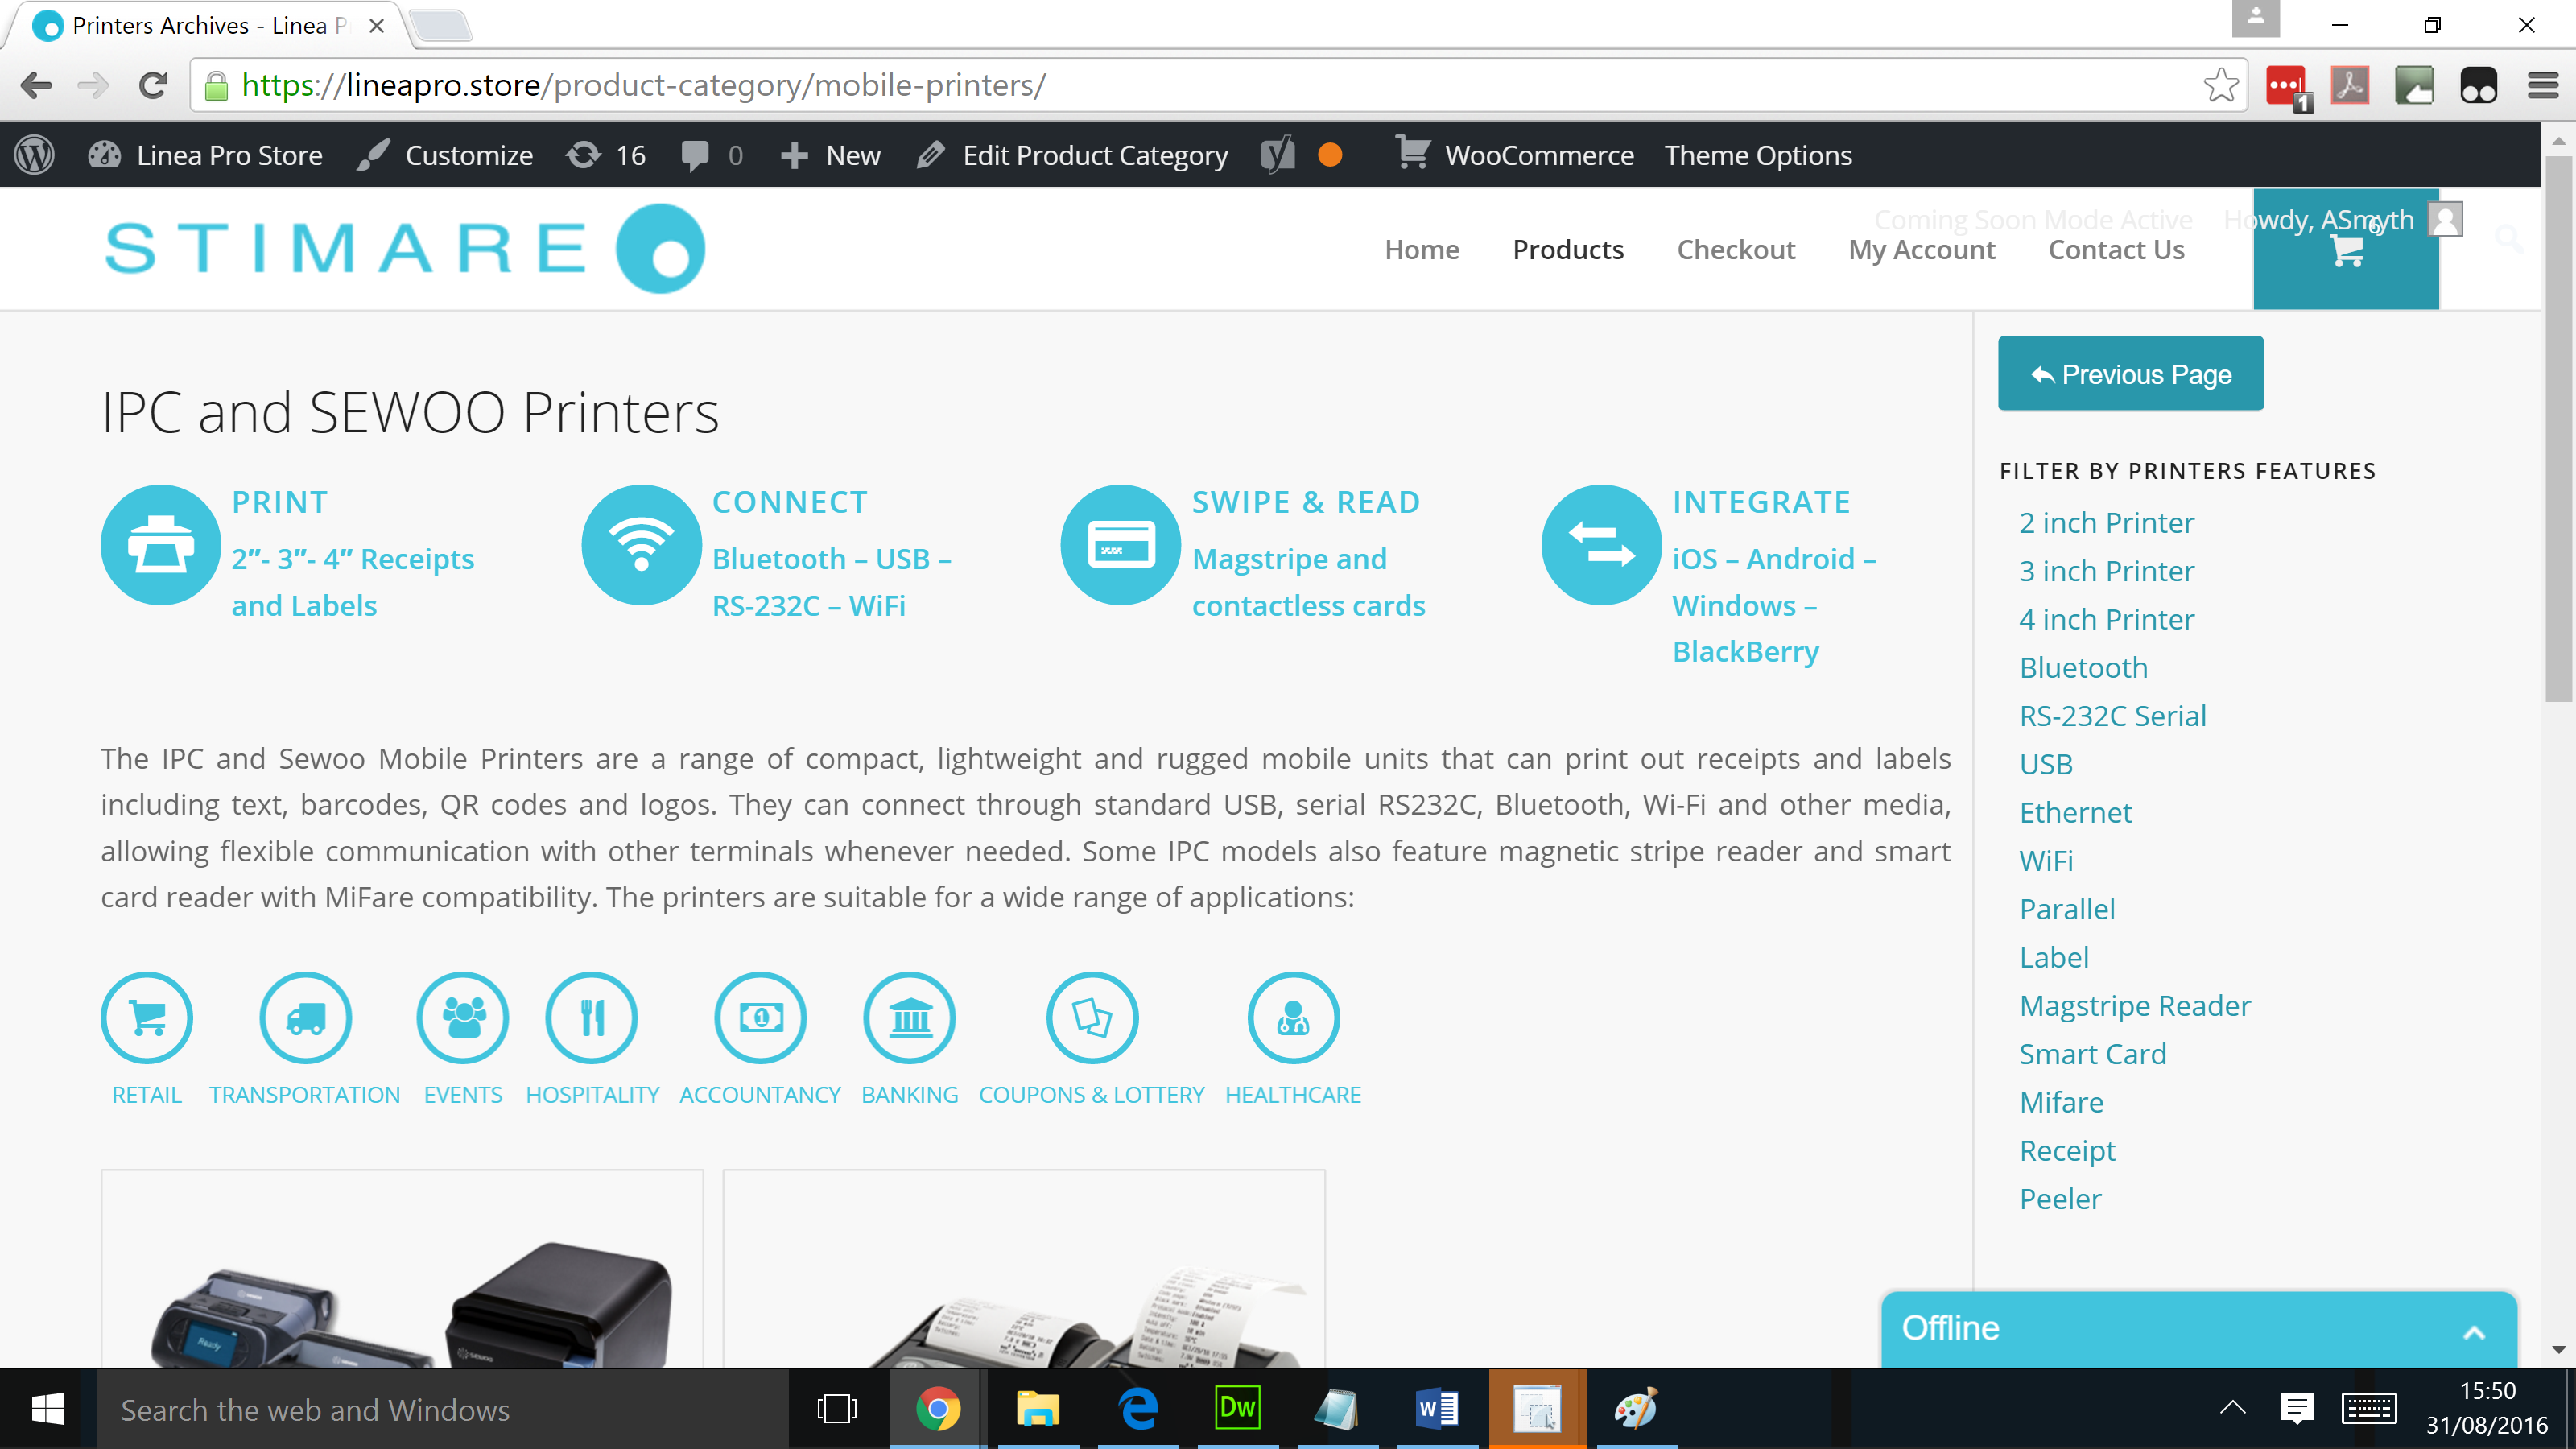Click the Connect WiFi circle icon
2576x1449 pixels.
click(641, 545)
